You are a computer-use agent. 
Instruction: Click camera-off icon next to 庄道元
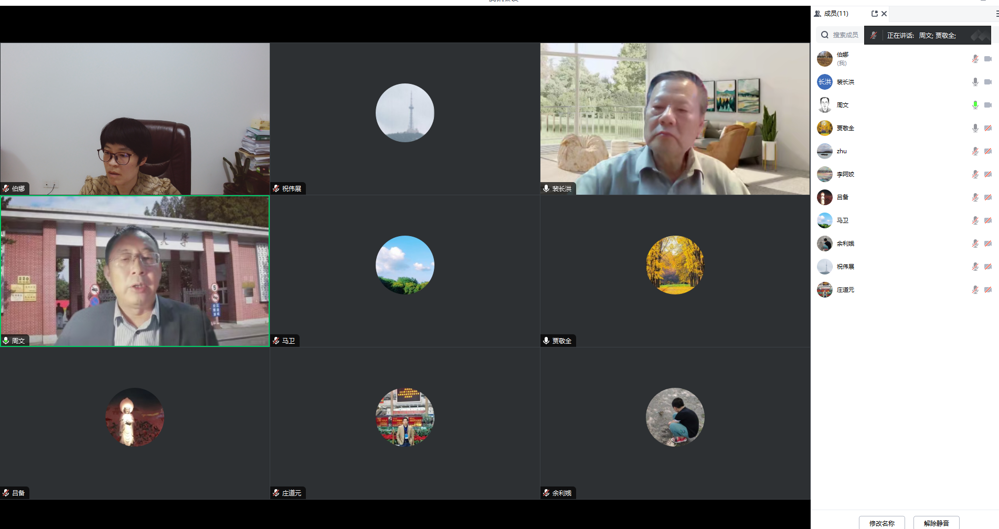[x=988, y=290]
